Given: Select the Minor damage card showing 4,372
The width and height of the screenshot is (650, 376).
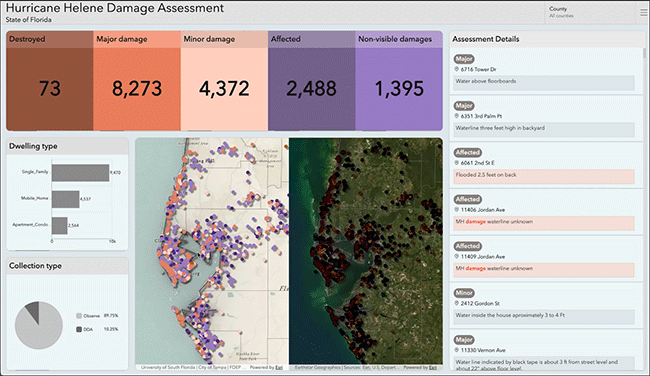Looking at the screenshot, I should click(x=224, y=80).
